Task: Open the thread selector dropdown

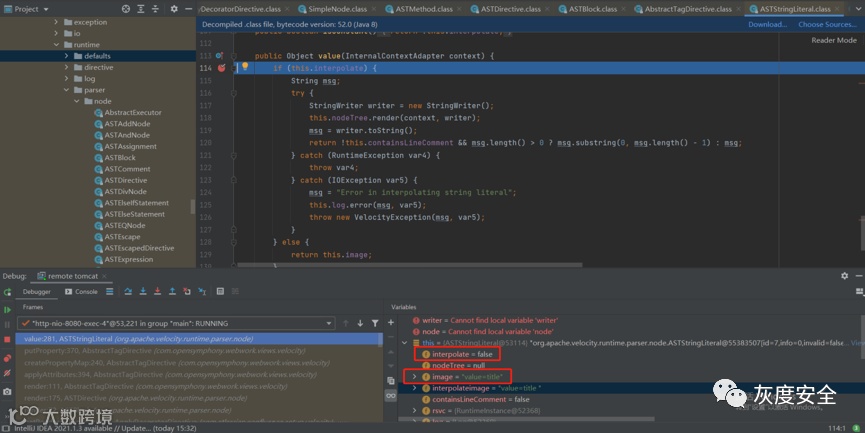Action: pyautogui.click(x=327, y=324)
